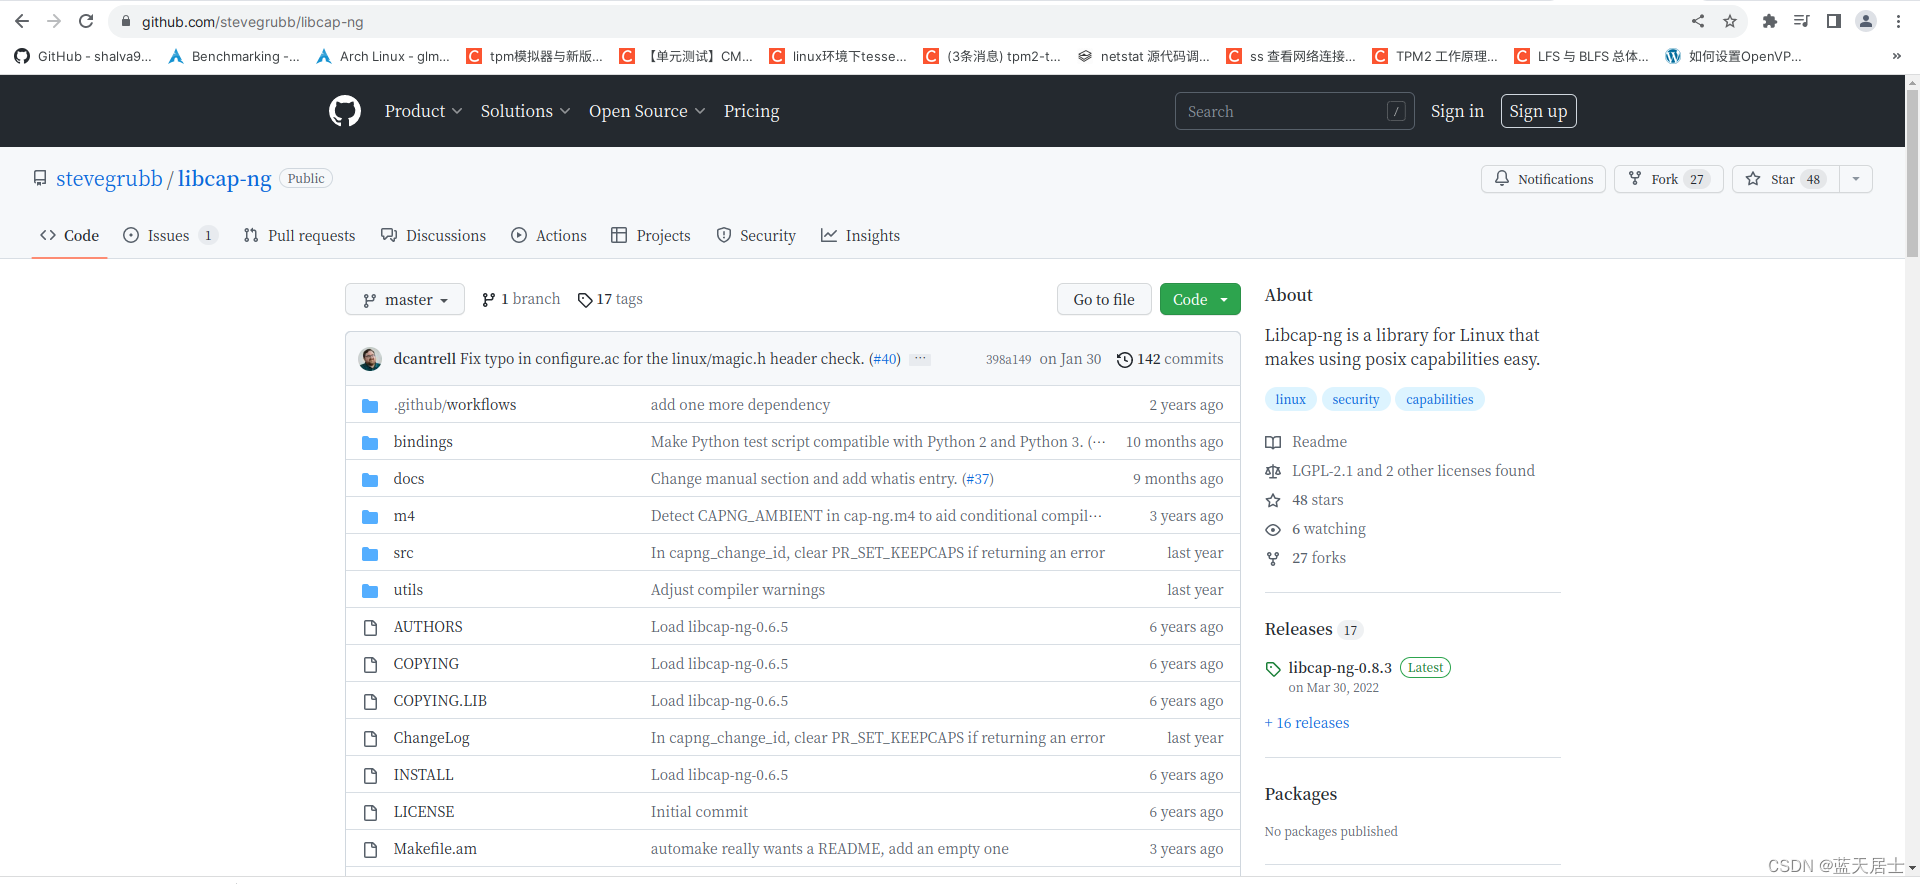Open green Code dropdown button
This screenshot has height=884, width=1920.
click(1200, 299)
